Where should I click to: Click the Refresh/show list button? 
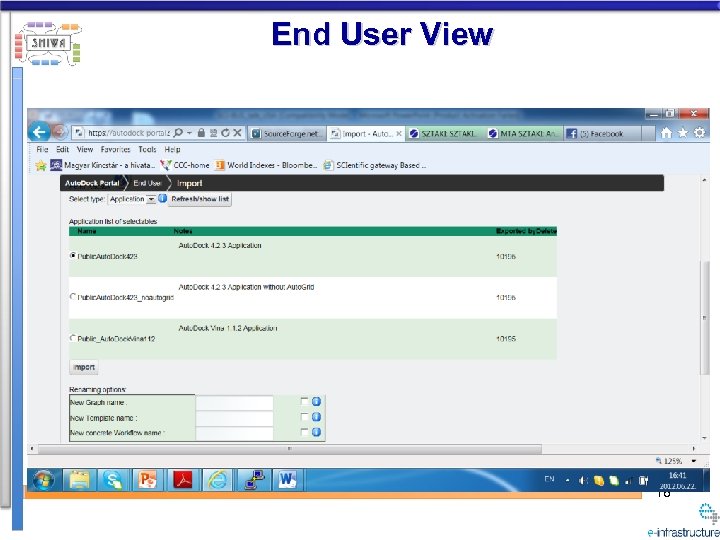(x=200, y=199)
